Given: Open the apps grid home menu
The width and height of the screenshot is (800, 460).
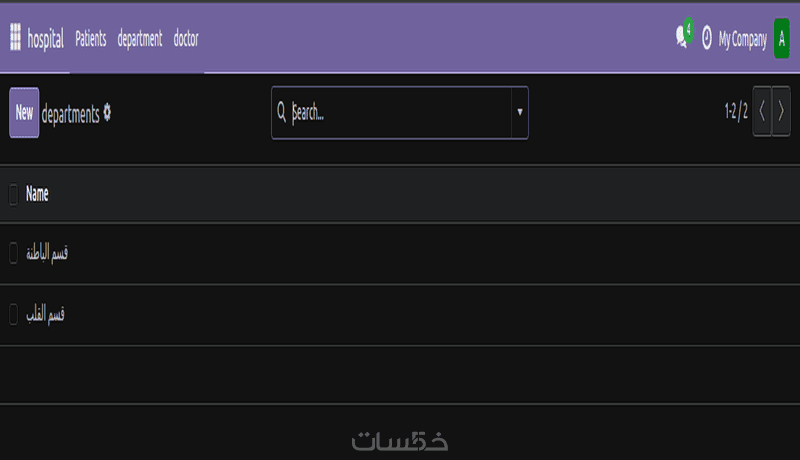Looking at the screenshot, I should (15, 38).
